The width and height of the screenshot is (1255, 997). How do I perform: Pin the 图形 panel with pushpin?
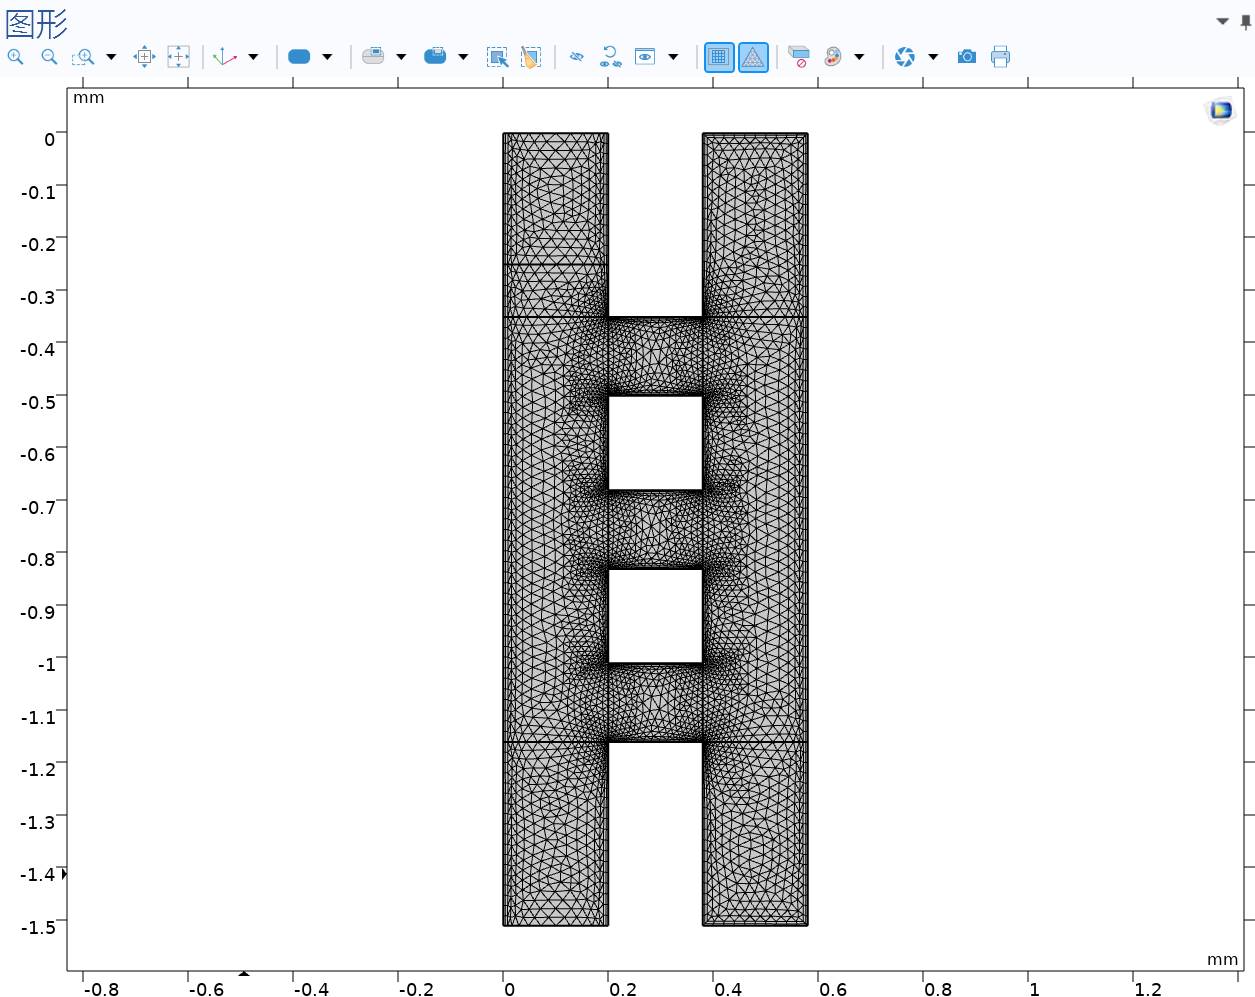pos(1245,21)
